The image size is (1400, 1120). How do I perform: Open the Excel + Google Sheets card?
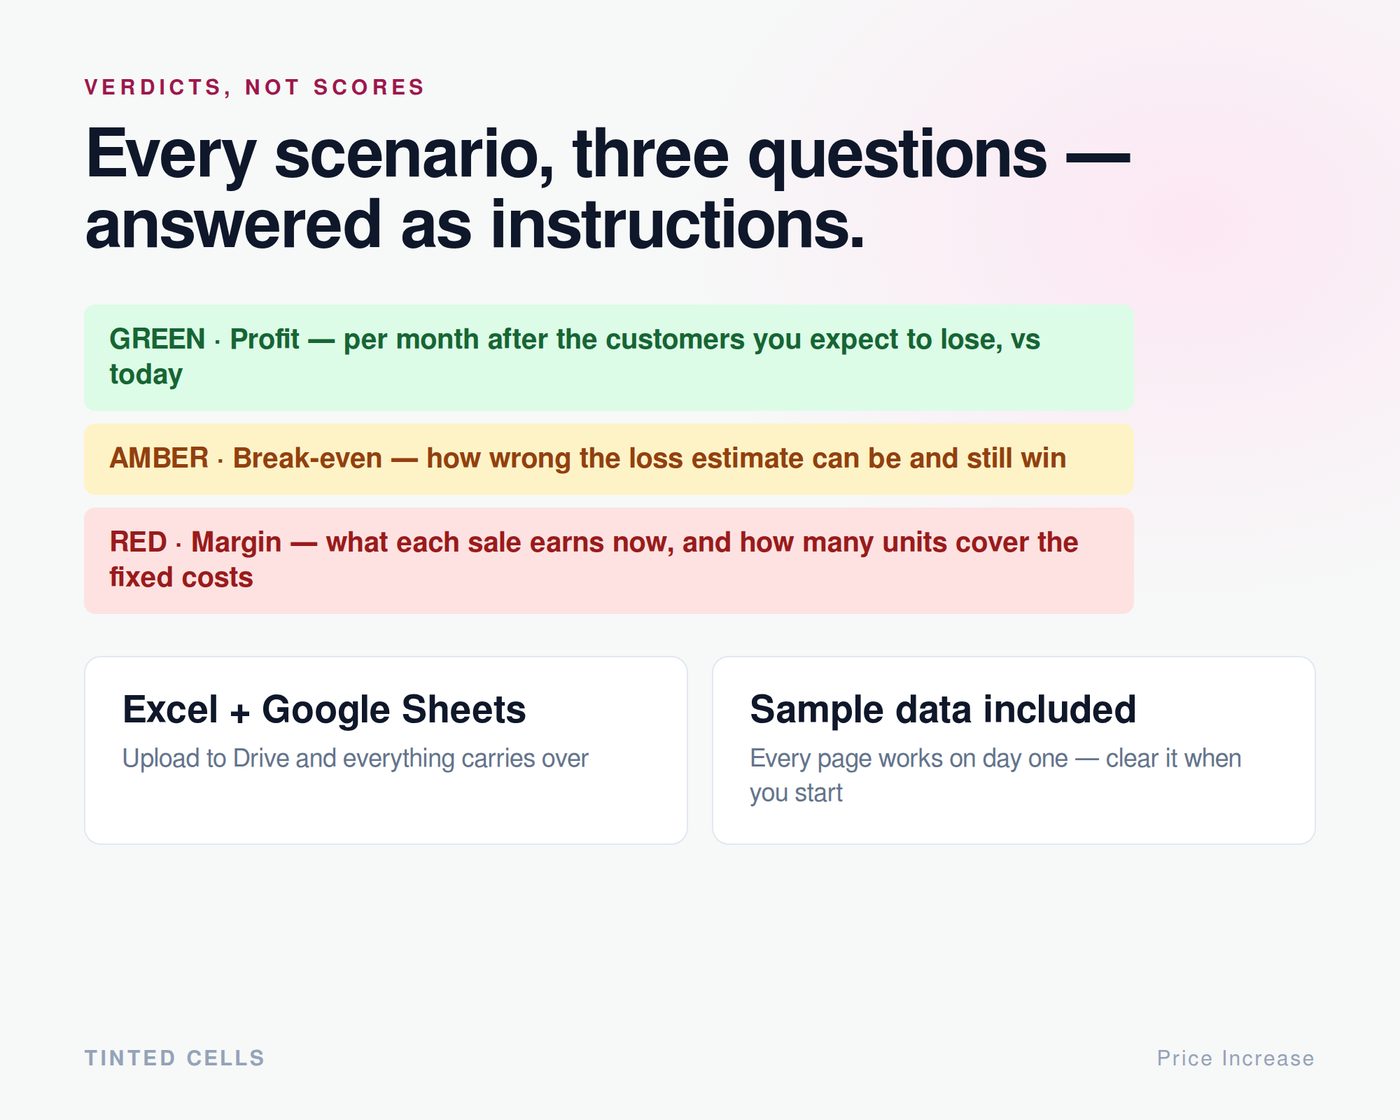[386, 750]
